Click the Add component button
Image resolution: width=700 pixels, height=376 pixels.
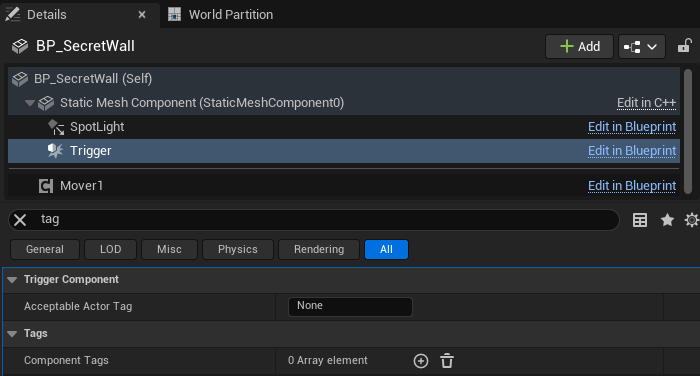579,46
